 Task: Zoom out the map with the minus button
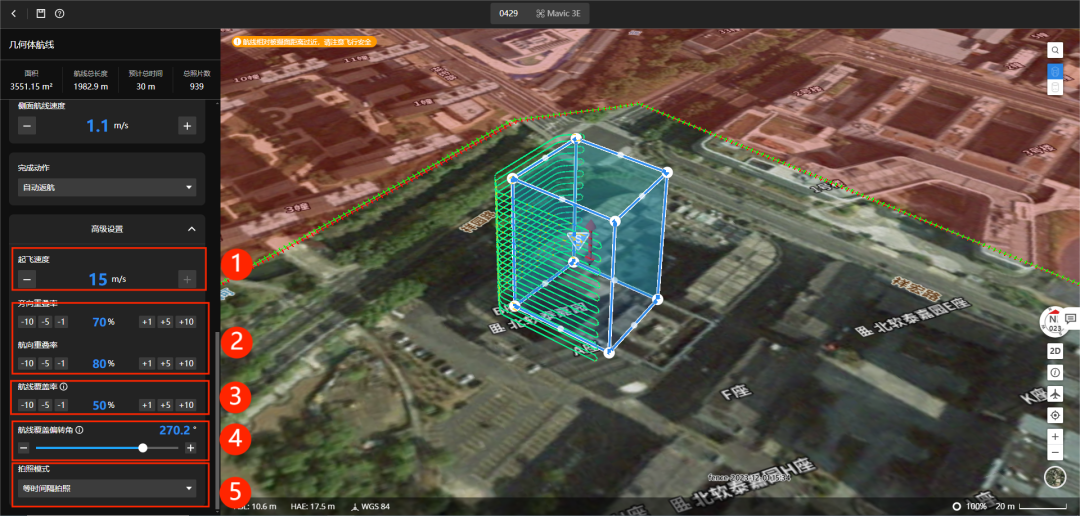point(1055,453)
